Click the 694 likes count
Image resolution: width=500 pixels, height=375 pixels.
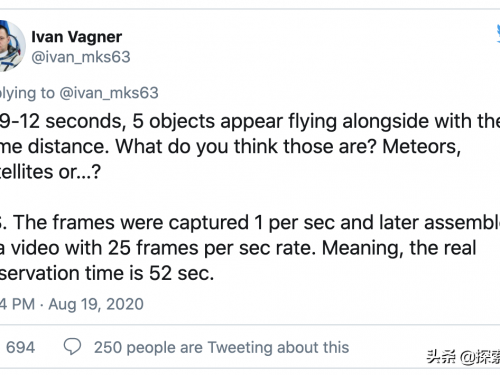pos(20,347)
